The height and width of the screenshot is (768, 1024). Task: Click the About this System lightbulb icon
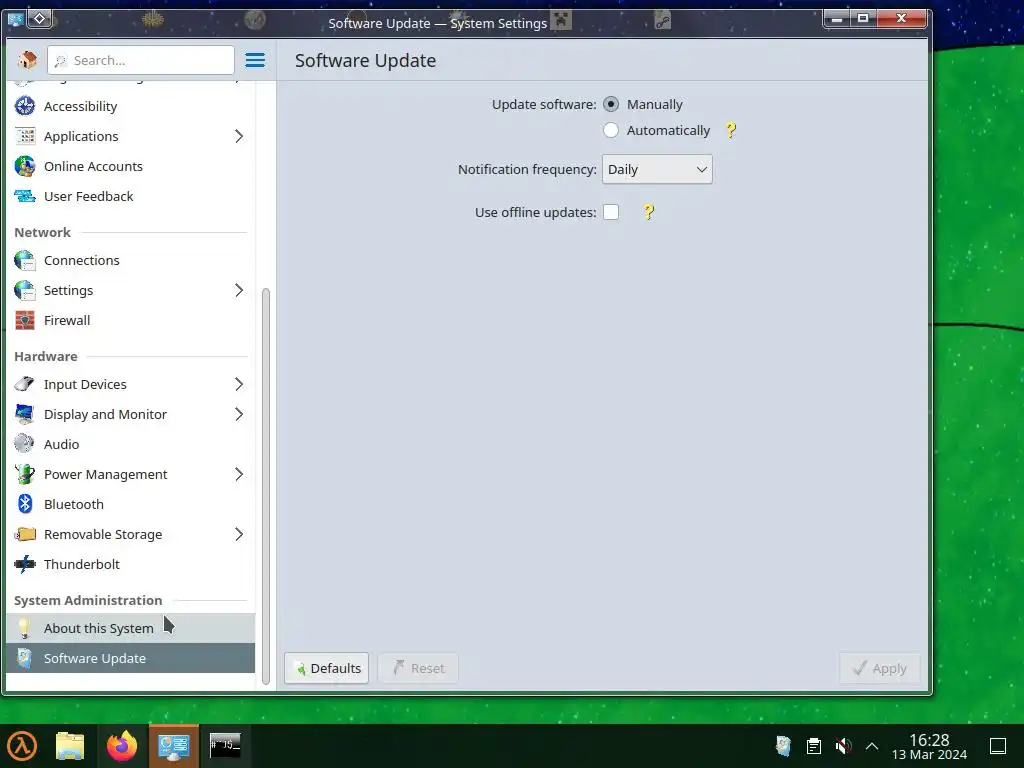pos(25,628)
